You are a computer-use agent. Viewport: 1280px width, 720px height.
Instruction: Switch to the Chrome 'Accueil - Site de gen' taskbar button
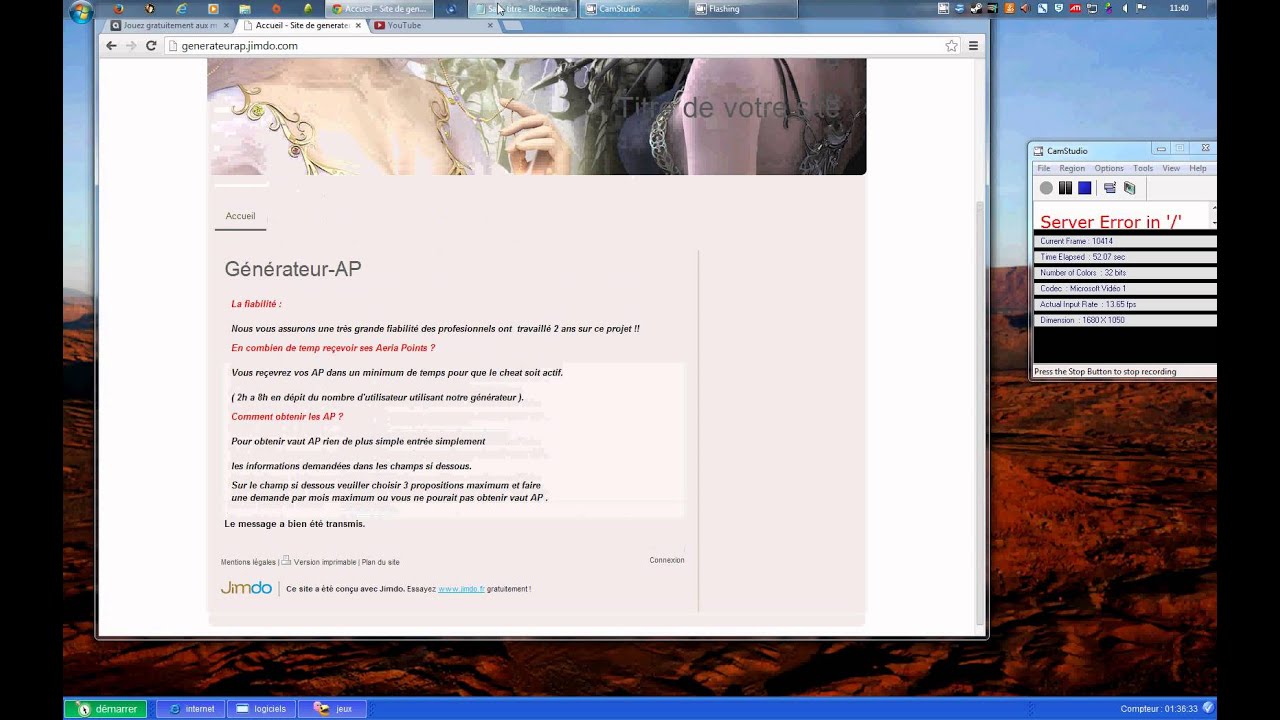pos(381,9)
